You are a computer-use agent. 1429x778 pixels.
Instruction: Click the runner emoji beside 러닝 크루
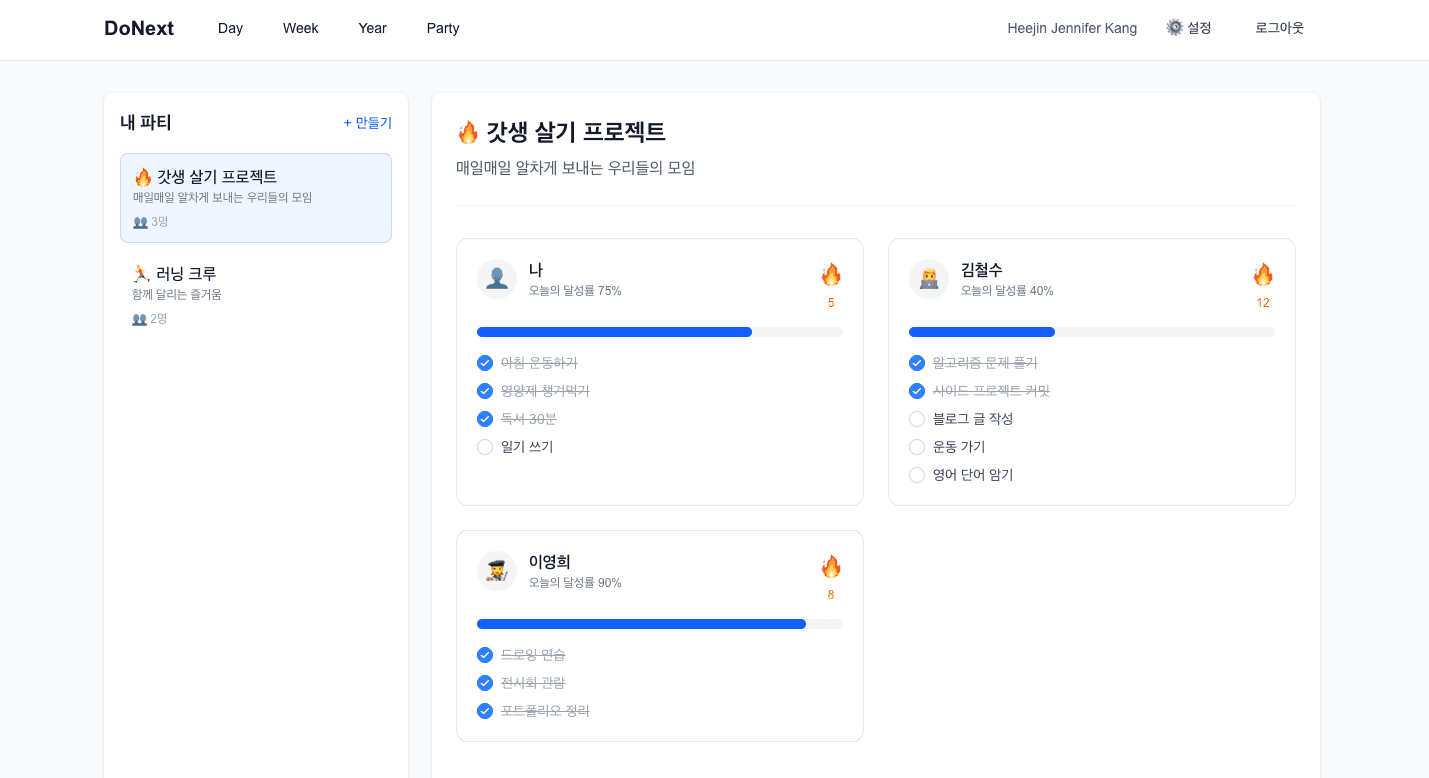140,272
